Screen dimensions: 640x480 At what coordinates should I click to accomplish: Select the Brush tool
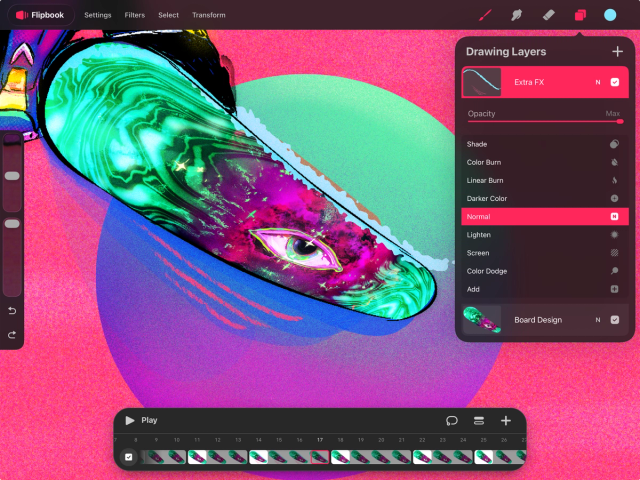[x=485, y=15]
